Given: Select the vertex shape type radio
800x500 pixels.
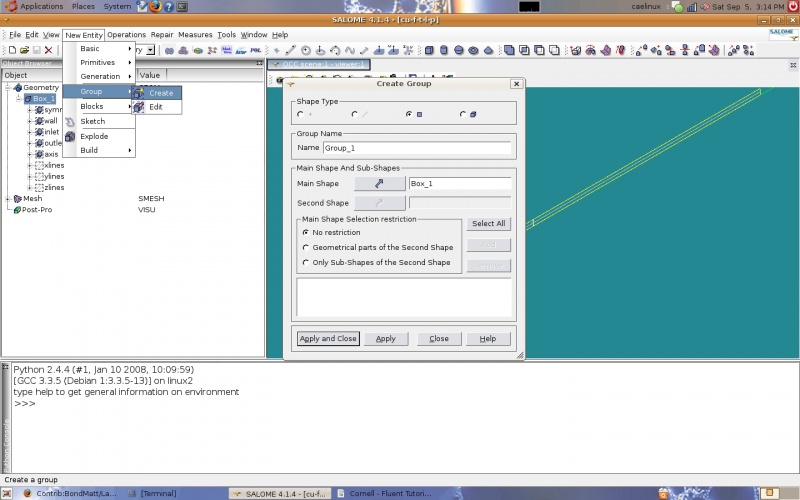Looking at the screenshot, I should 300,114.
